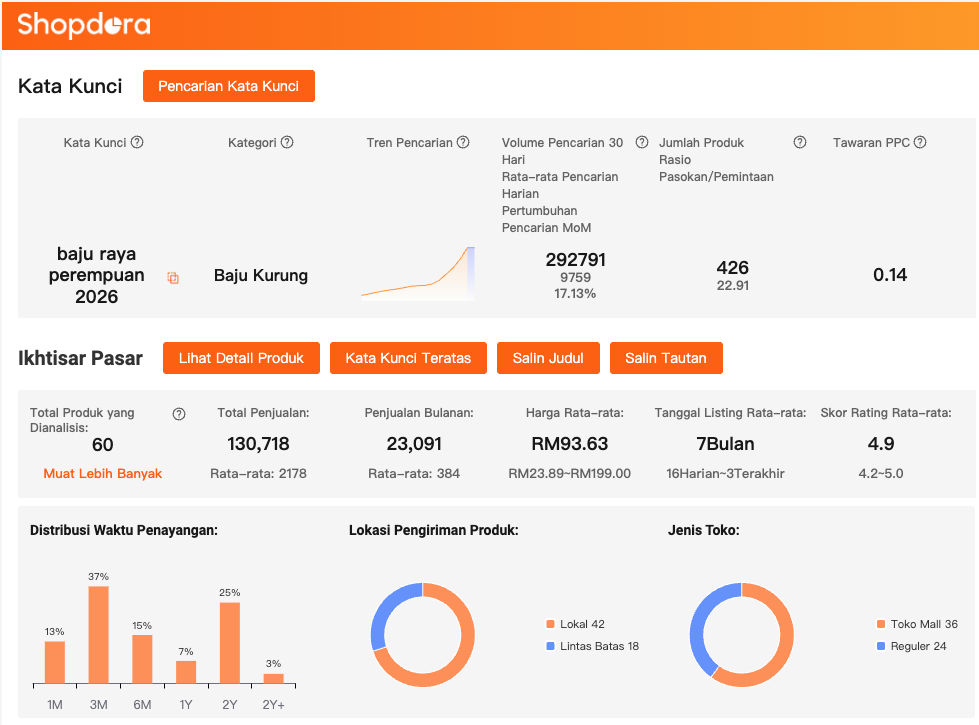The image size is (979, 725).
Task: Click the Shopdora logo
Action: pos(84,24)
